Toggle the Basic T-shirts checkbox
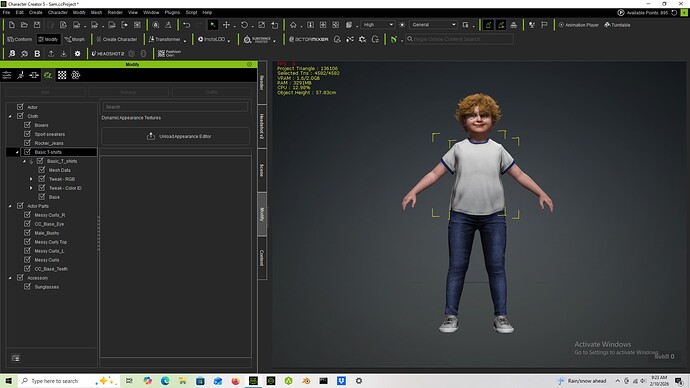The width and height of the screenshot is (690, 388). coord(27,152)
